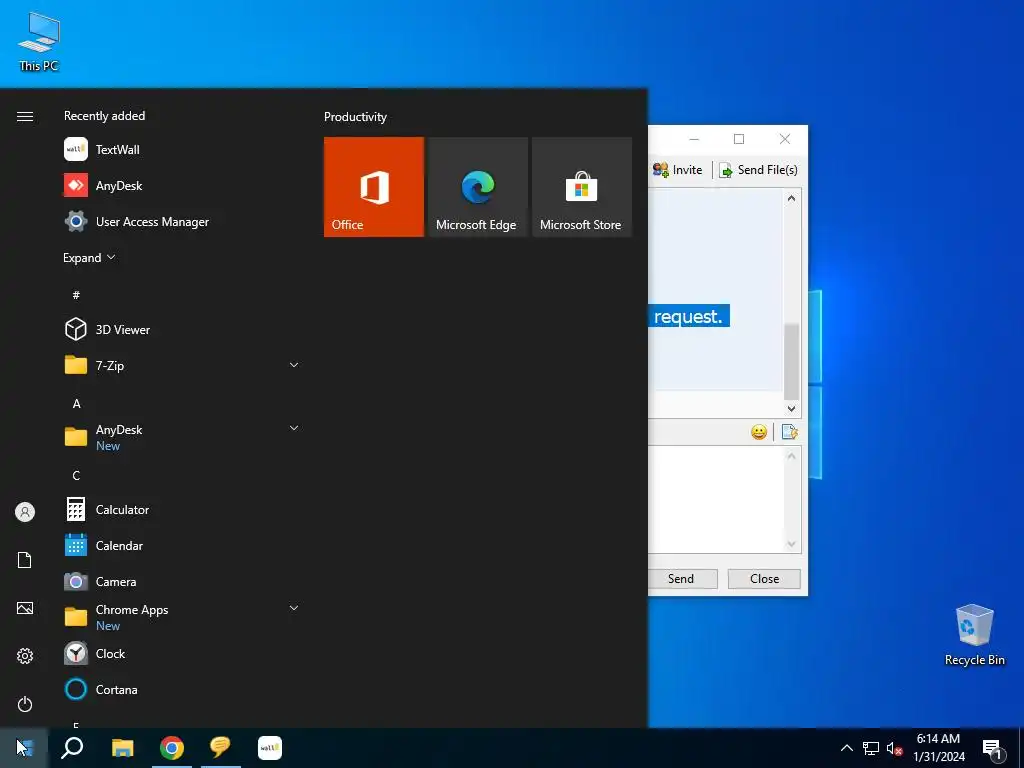Switch to the chat app on taskbar
Screen dimensions: 1024x768
[221, 748]
